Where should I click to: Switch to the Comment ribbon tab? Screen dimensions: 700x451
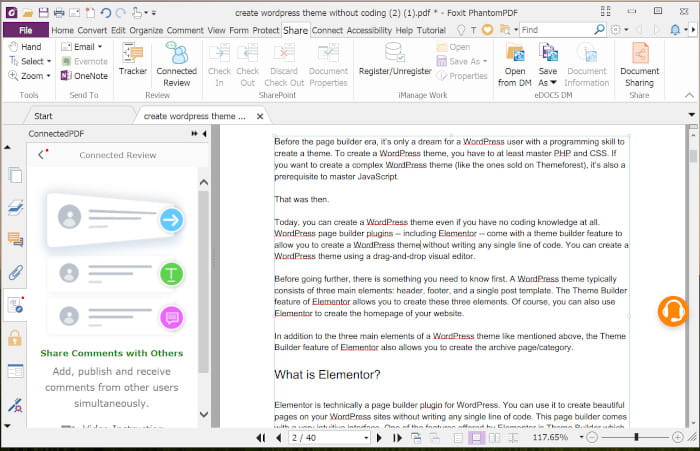click(185, 30)
